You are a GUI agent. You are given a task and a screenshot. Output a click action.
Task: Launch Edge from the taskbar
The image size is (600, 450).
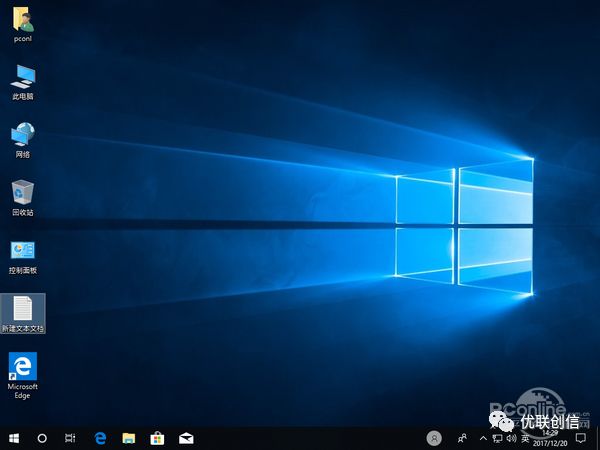click(100, 438)
